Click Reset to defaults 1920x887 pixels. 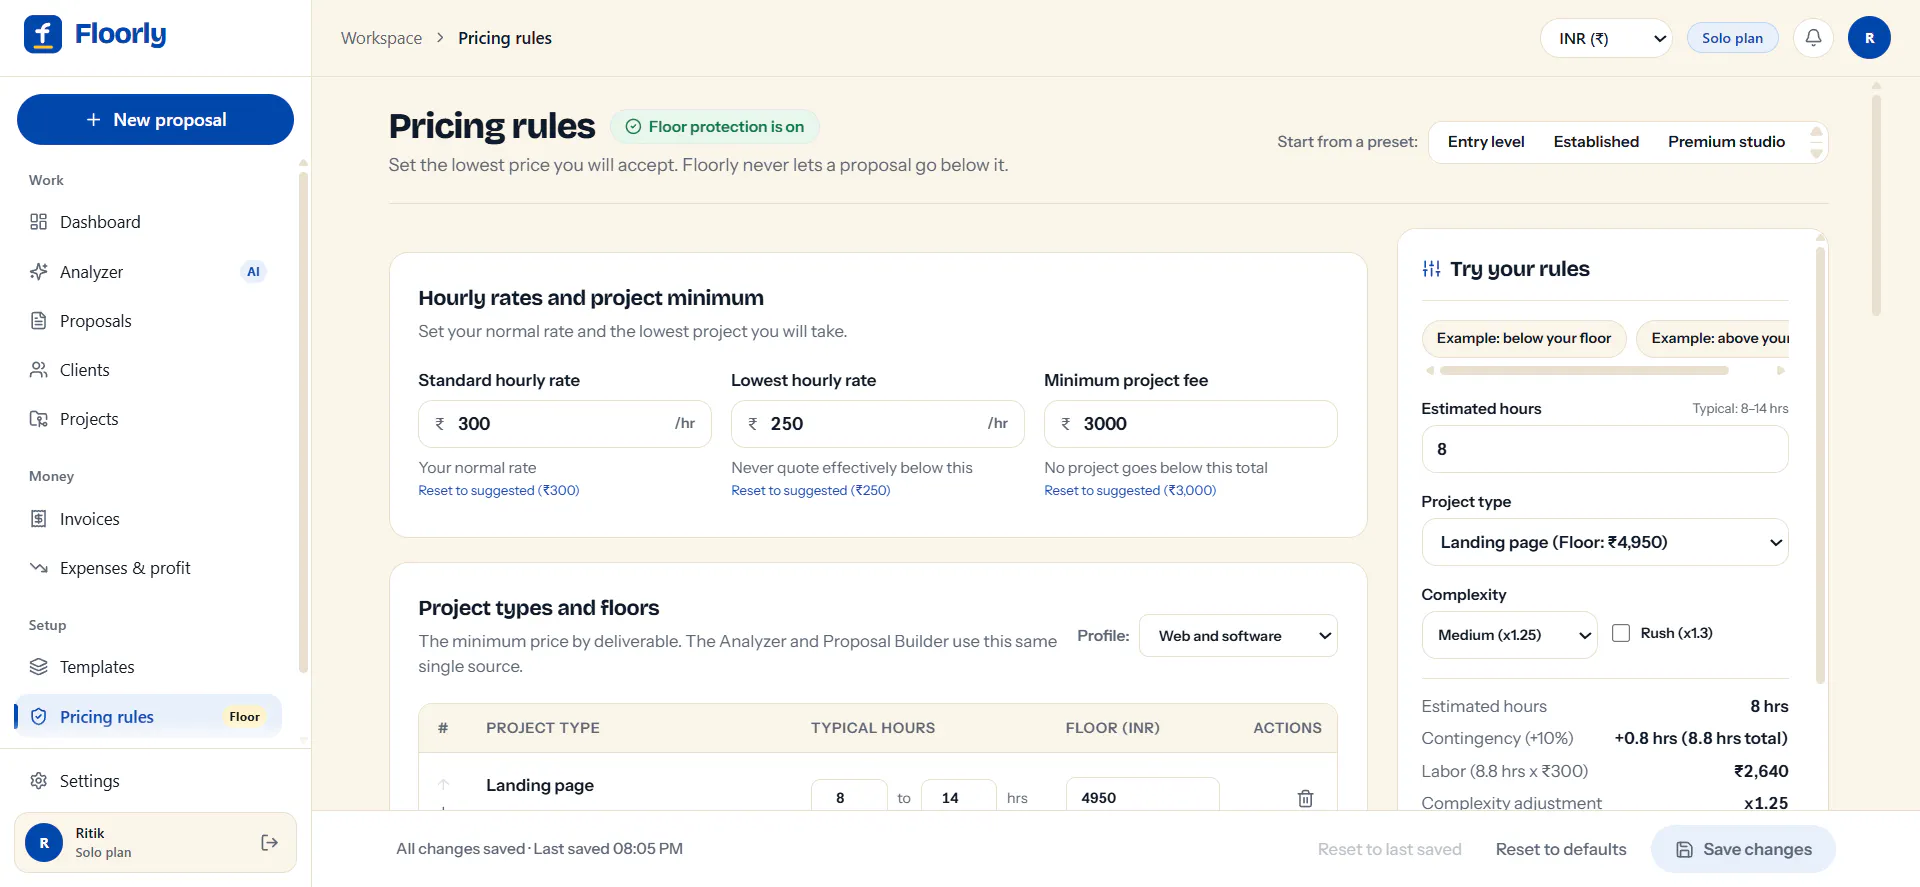point(1561,849)
